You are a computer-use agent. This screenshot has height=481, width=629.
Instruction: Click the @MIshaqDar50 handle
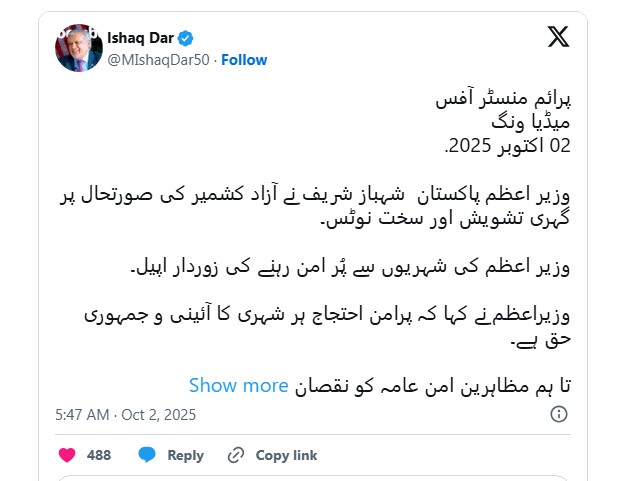coord(160,60)
